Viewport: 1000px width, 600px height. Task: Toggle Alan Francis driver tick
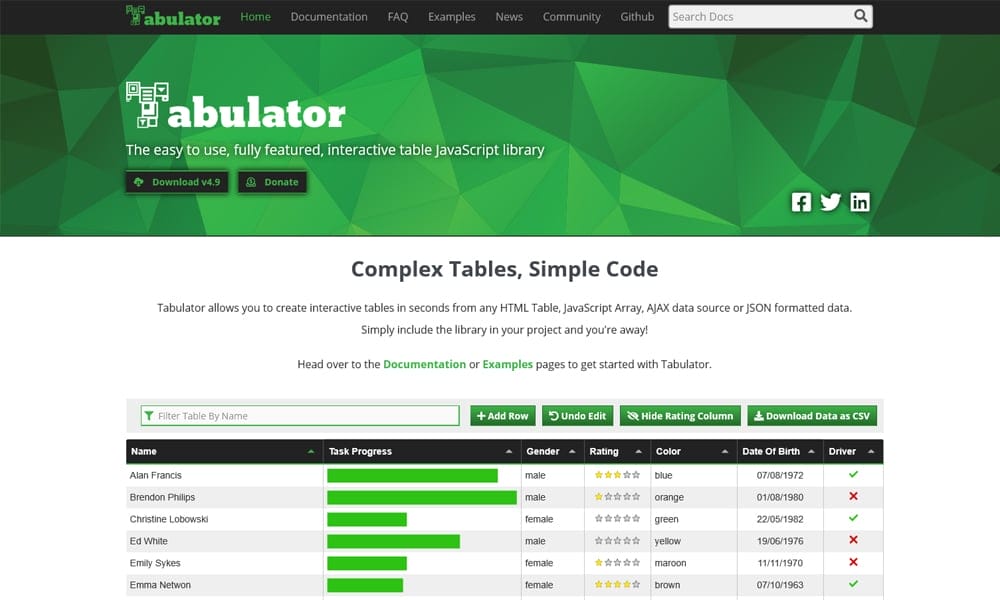click(853, 474)
